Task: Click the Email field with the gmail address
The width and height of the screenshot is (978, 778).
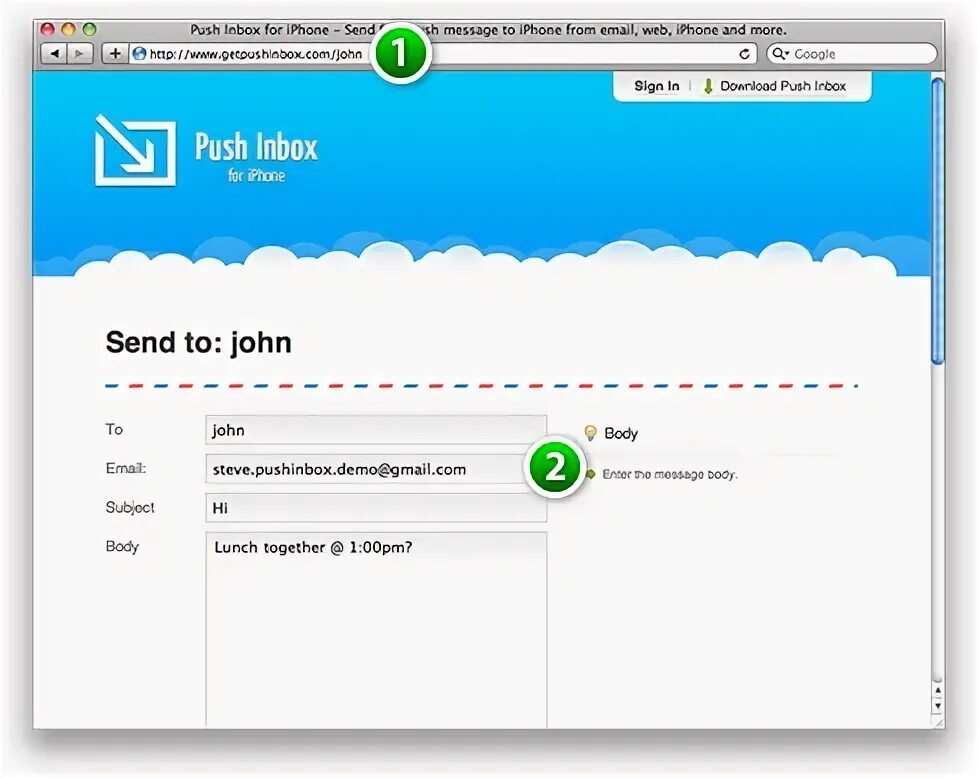Action: (376, 469)
